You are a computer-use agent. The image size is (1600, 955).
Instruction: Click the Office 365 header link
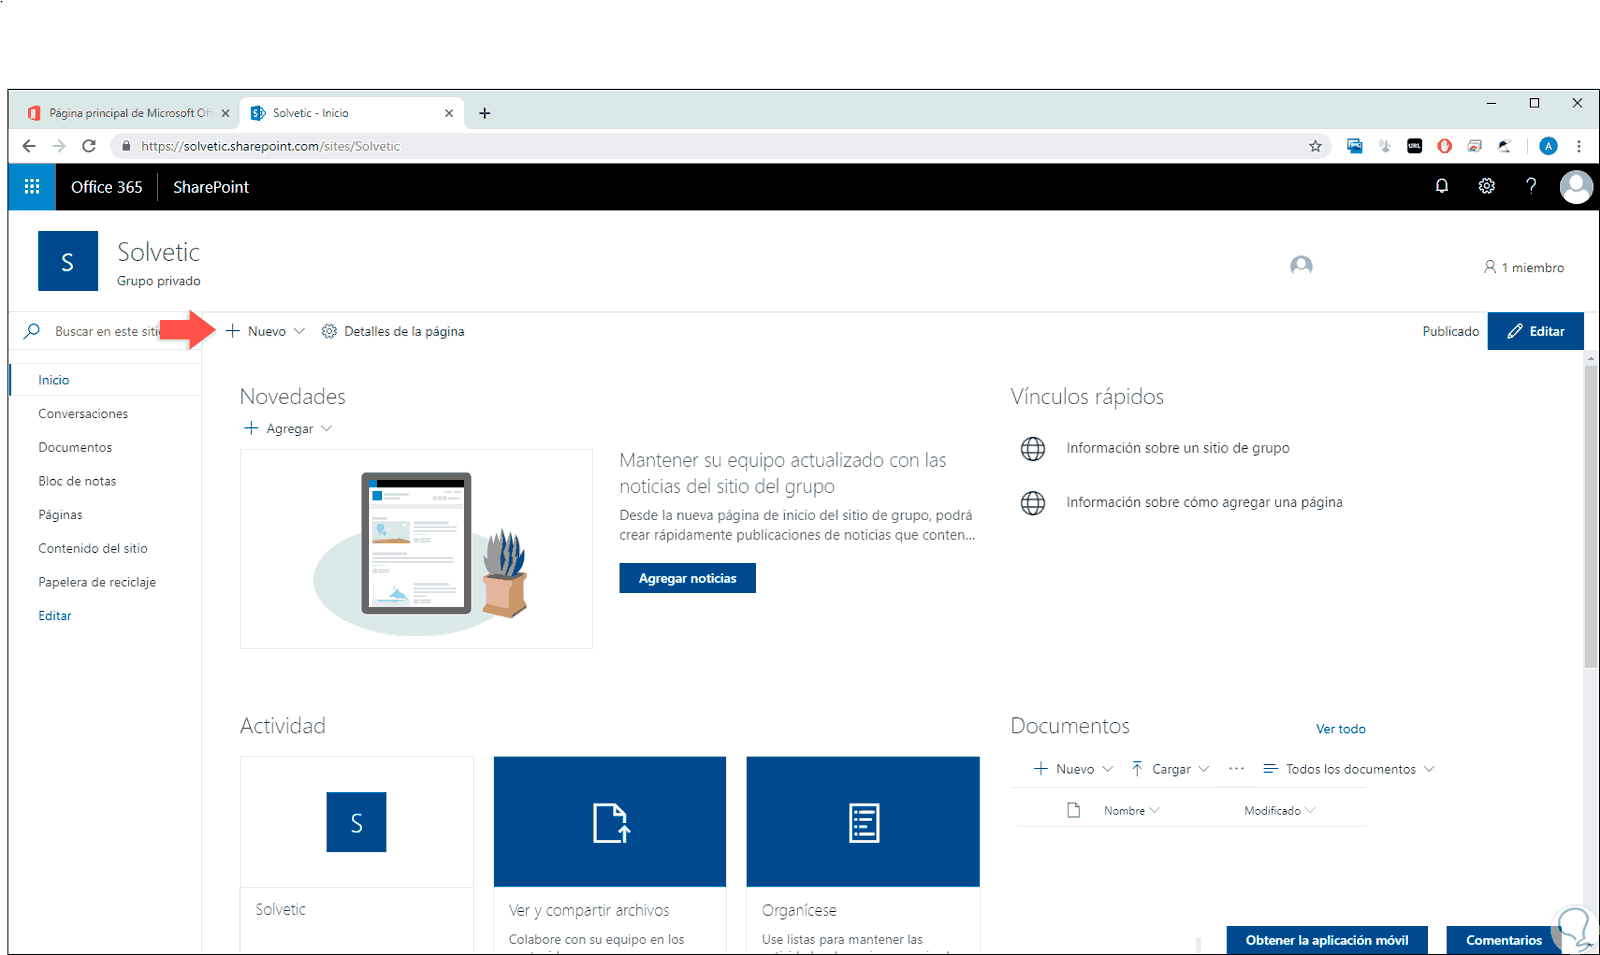(107, 187)
